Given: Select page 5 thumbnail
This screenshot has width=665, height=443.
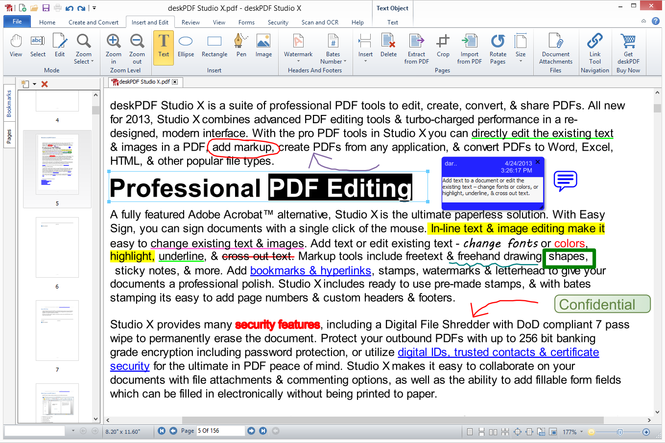Looking at the screenshot, I should pyautogui.click(x=57, y=164).
